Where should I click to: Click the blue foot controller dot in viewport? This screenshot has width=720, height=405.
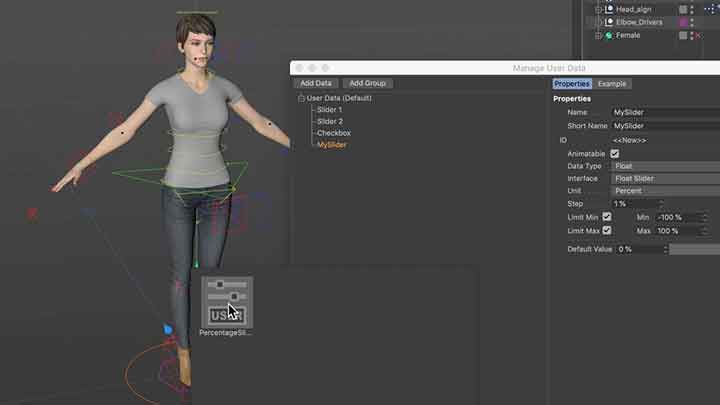pyautogui.click(x=168, y=329)
